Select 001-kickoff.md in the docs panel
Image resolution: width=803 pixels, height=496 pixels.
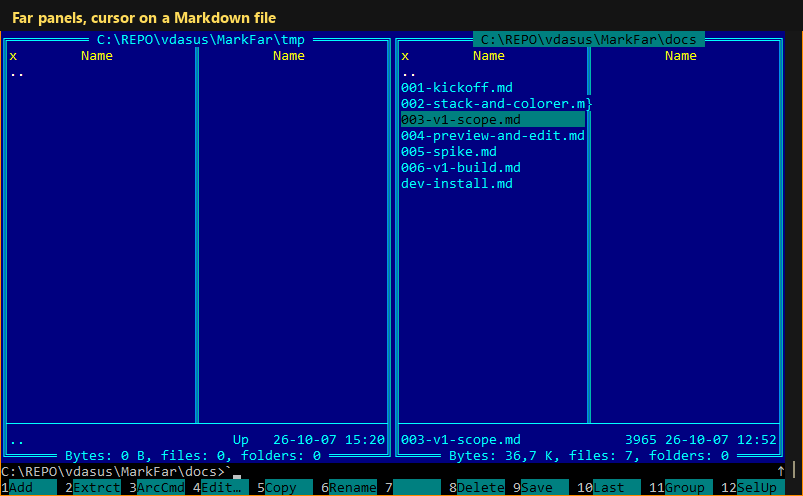(x=456, y=88)
